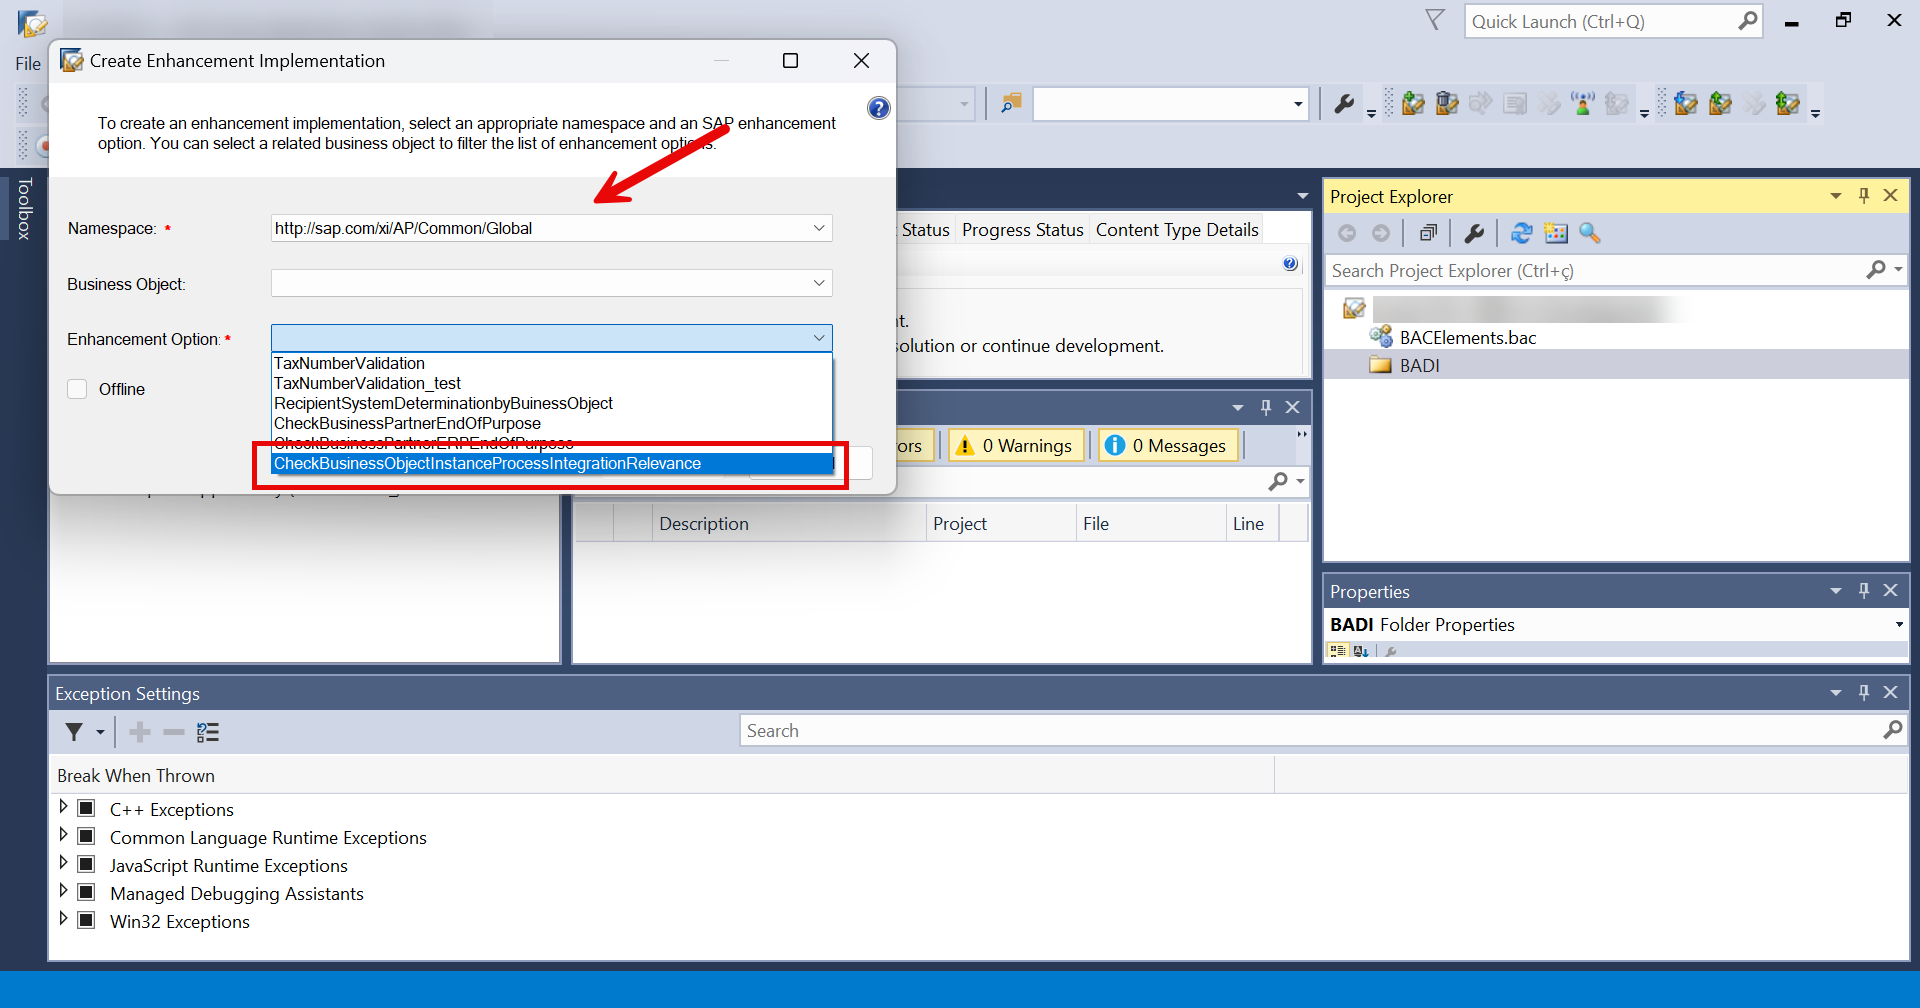1920x1008 pixels.
Task: Select RecipientSystemDeterminationbyBuinessObject option
Action: pyautogui.click(x=552, y=403)
